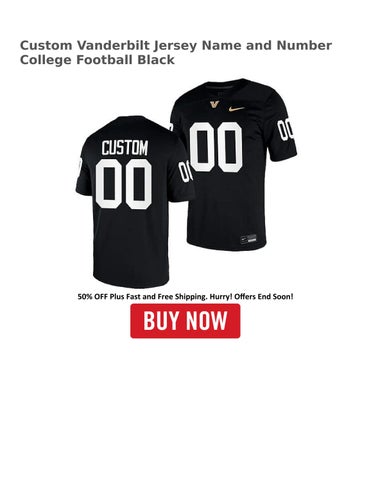This screenshot has height=480, width=371.
Task: Click the red BUY NOW button
Action: tap(185, 321)
